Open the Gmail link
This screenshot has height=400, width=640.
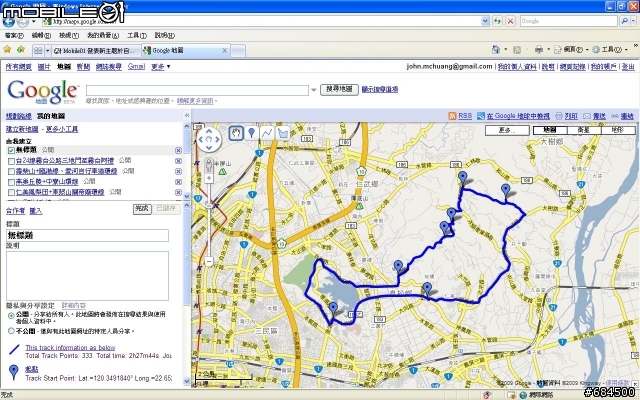(x=136, y=67)
